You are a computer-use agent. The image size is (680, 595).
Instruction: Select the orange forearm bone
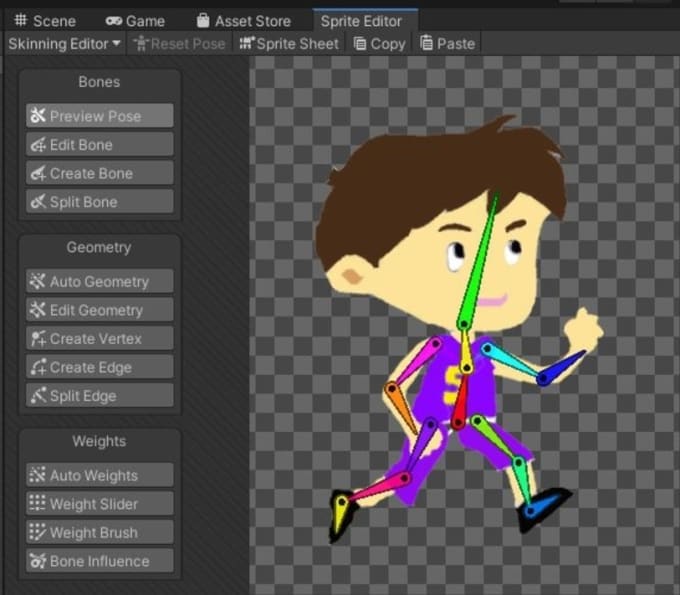401,407
